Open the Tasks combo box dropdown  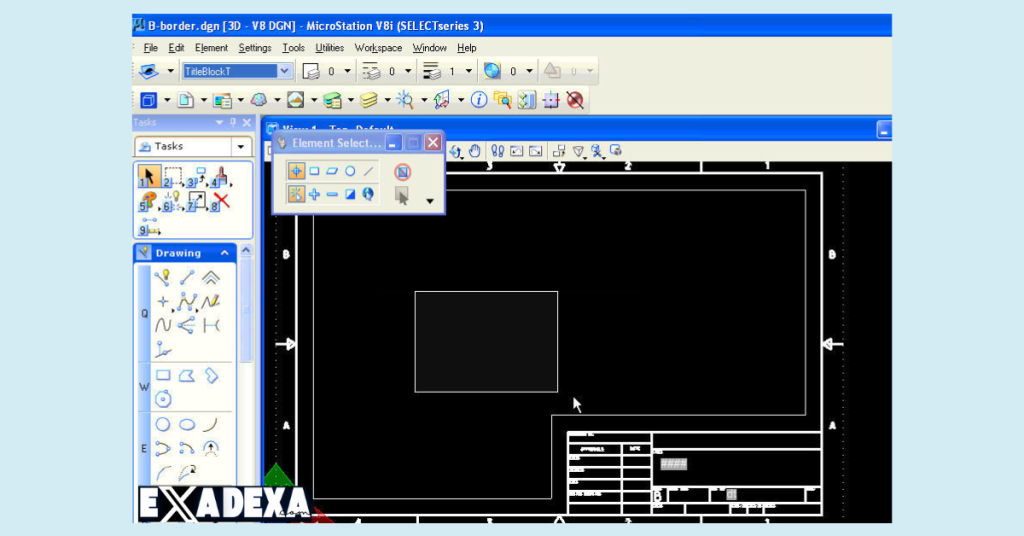(241, 147)
